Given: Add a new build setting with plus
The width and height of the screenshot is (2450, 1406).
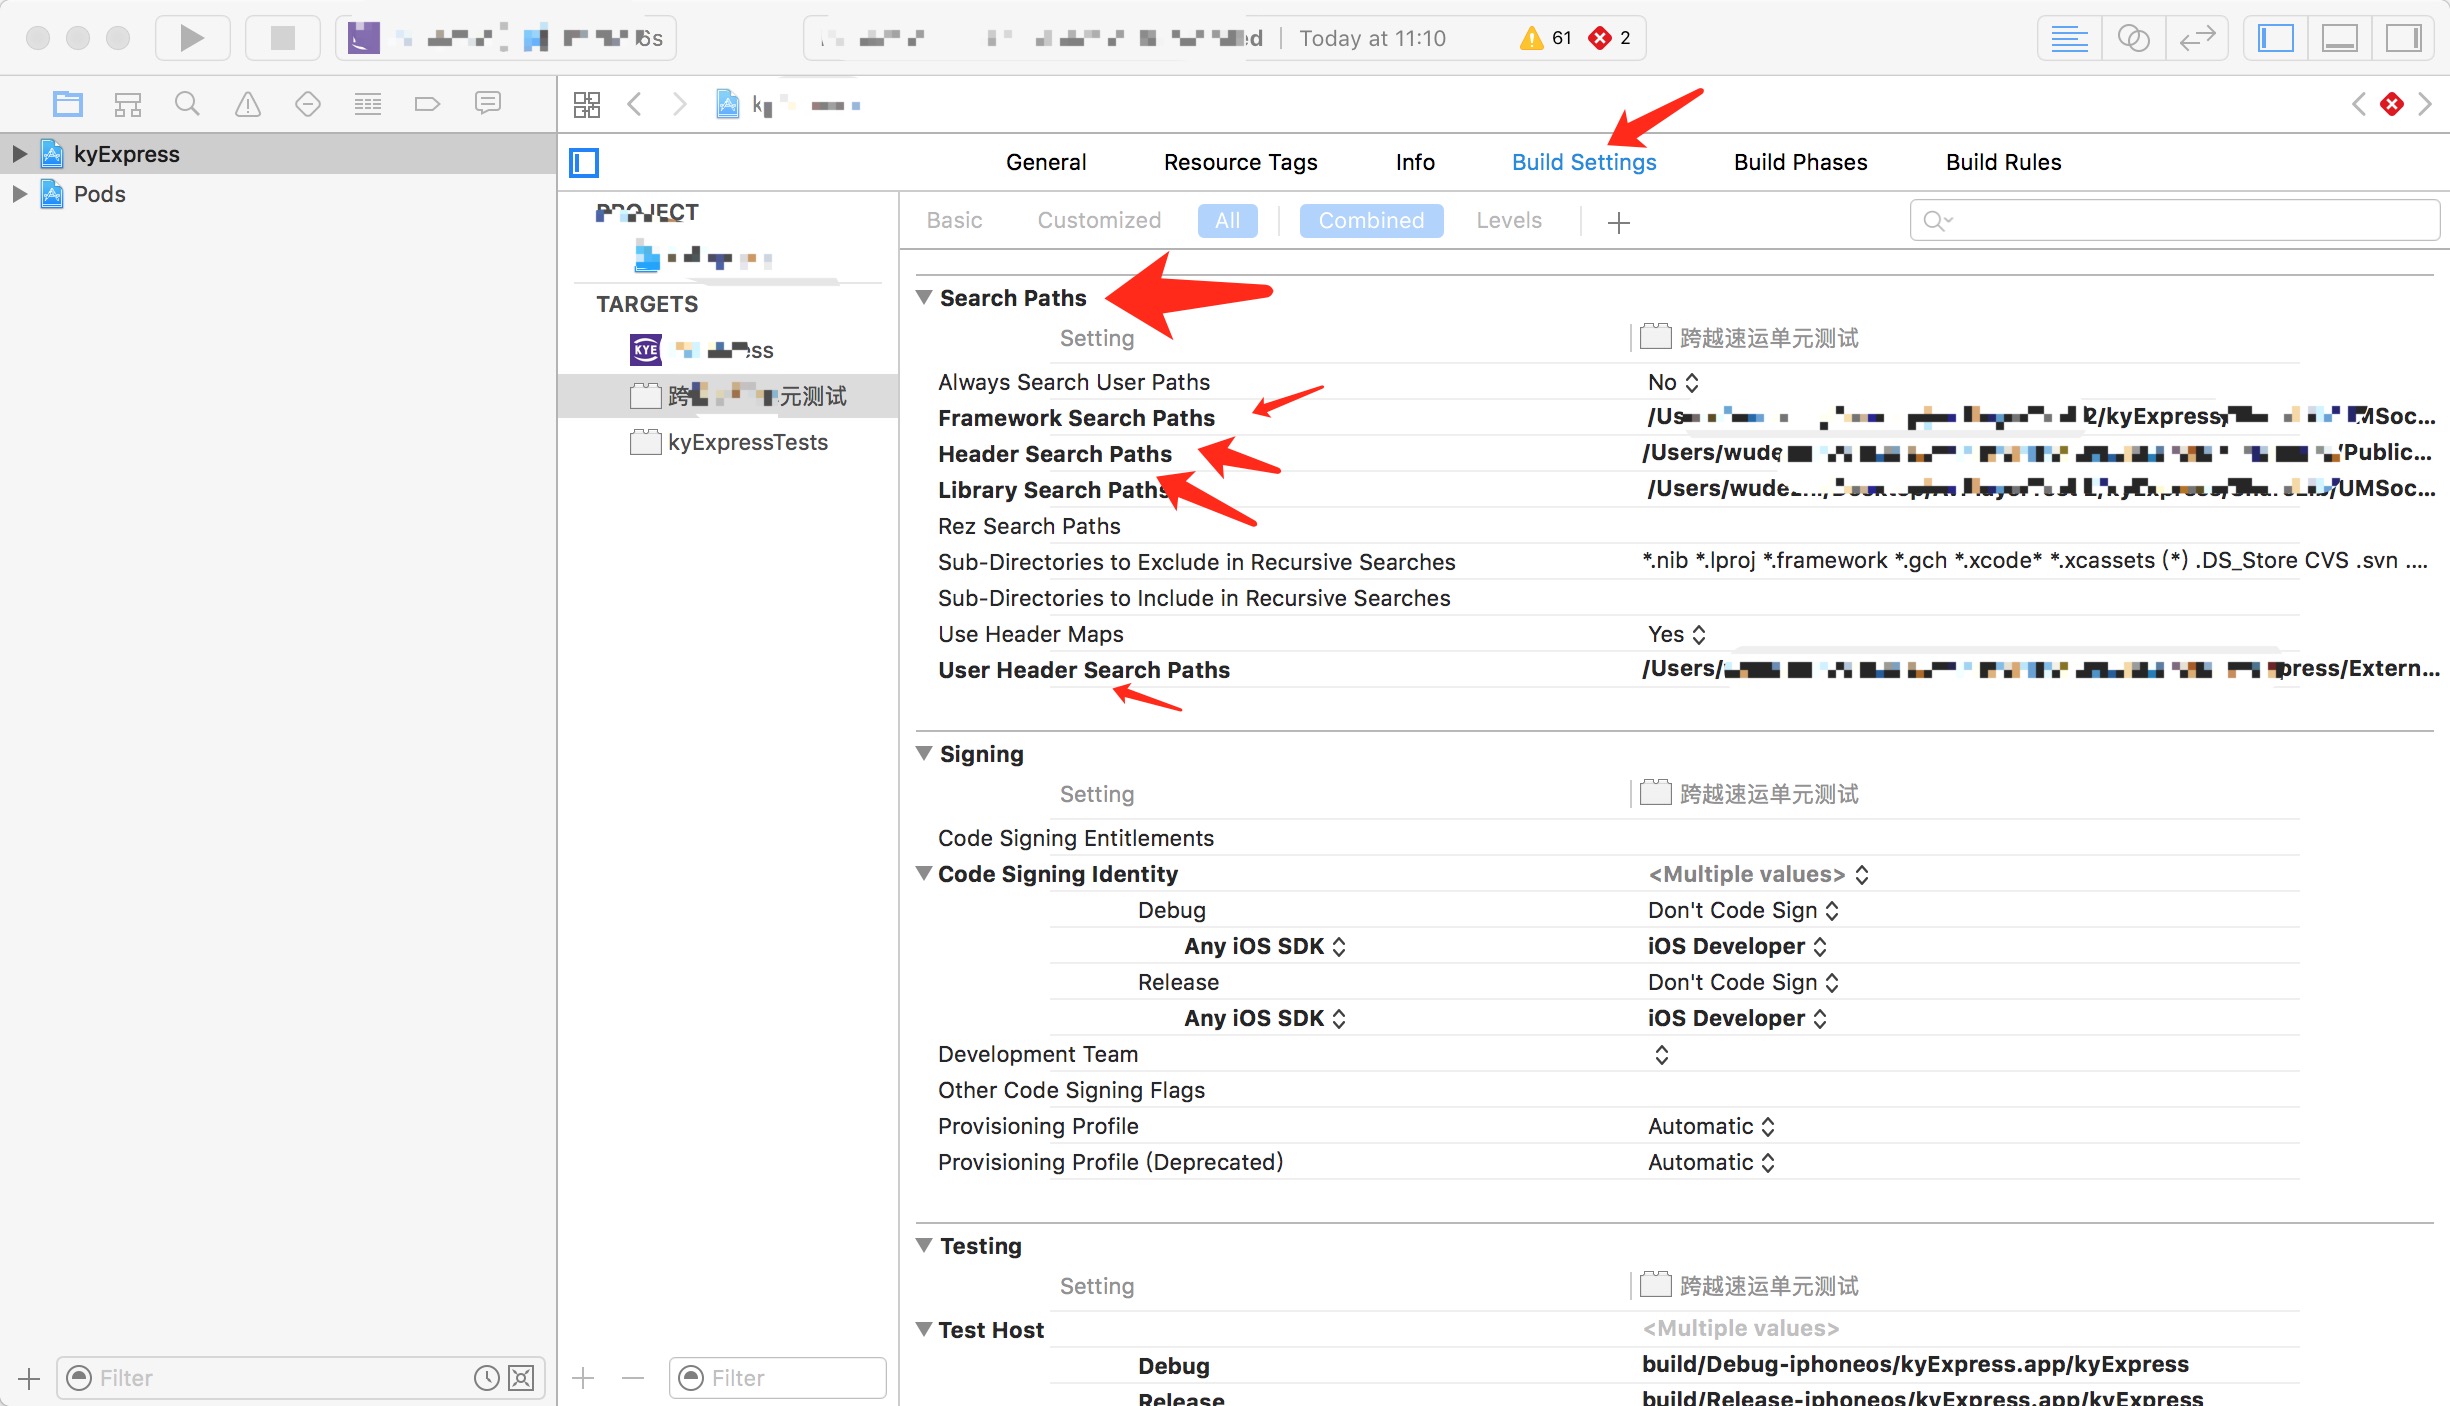Looking at the screenshot, I should [x=1619, y=222].
